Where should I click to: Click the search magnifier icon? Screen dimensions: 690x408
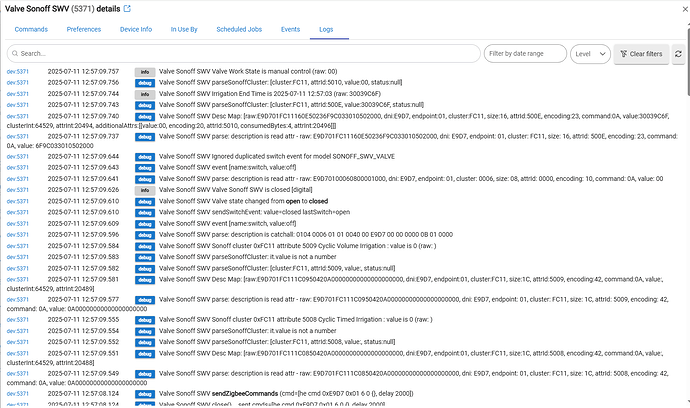pyautogui.click(x=15, y=54)
